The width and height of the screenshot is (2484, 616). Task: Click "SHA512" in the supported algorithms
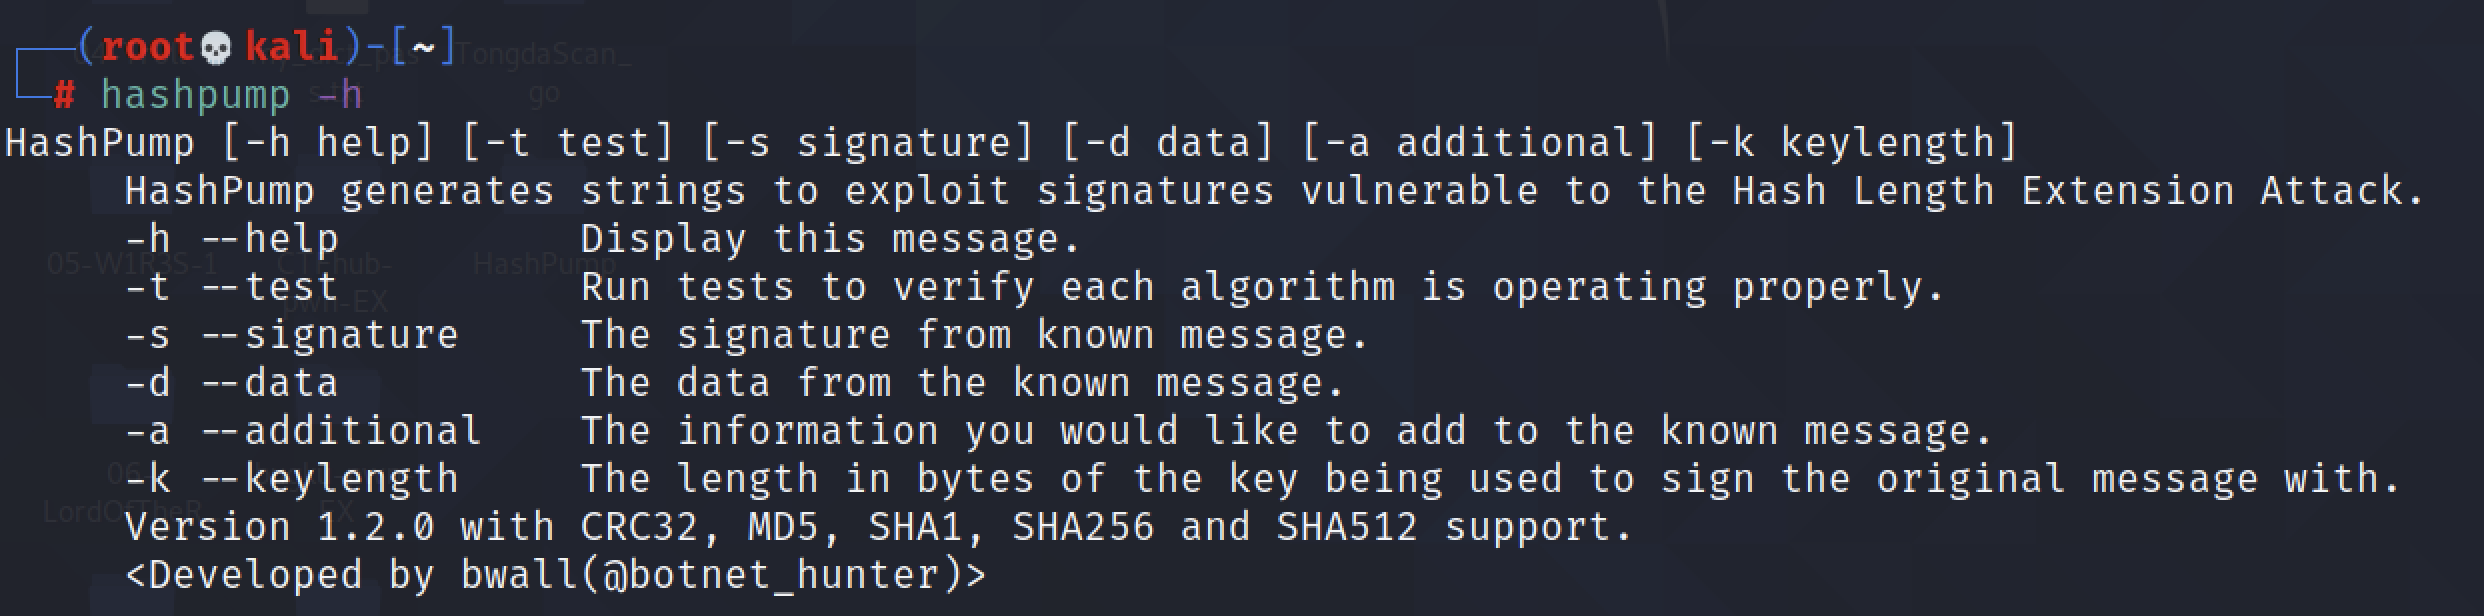click(1347, 527)
